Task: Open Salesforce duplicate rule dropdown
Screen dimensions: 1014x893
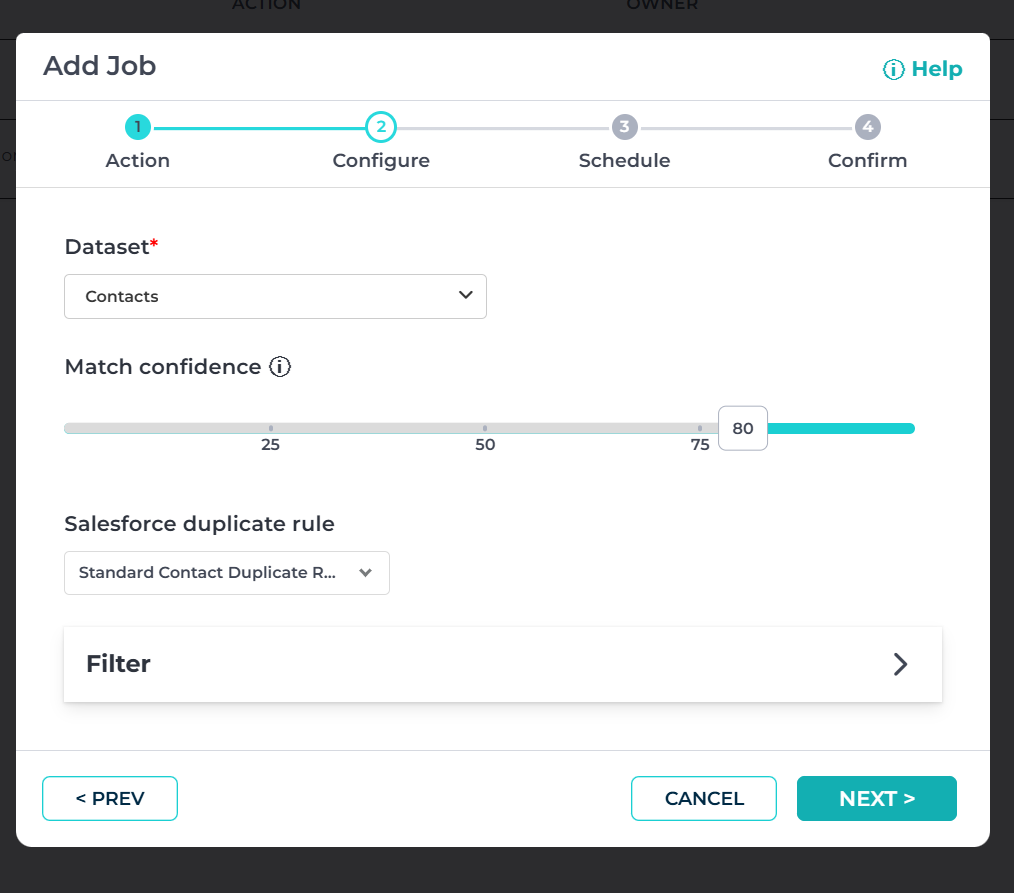Action: click(227, 573)
